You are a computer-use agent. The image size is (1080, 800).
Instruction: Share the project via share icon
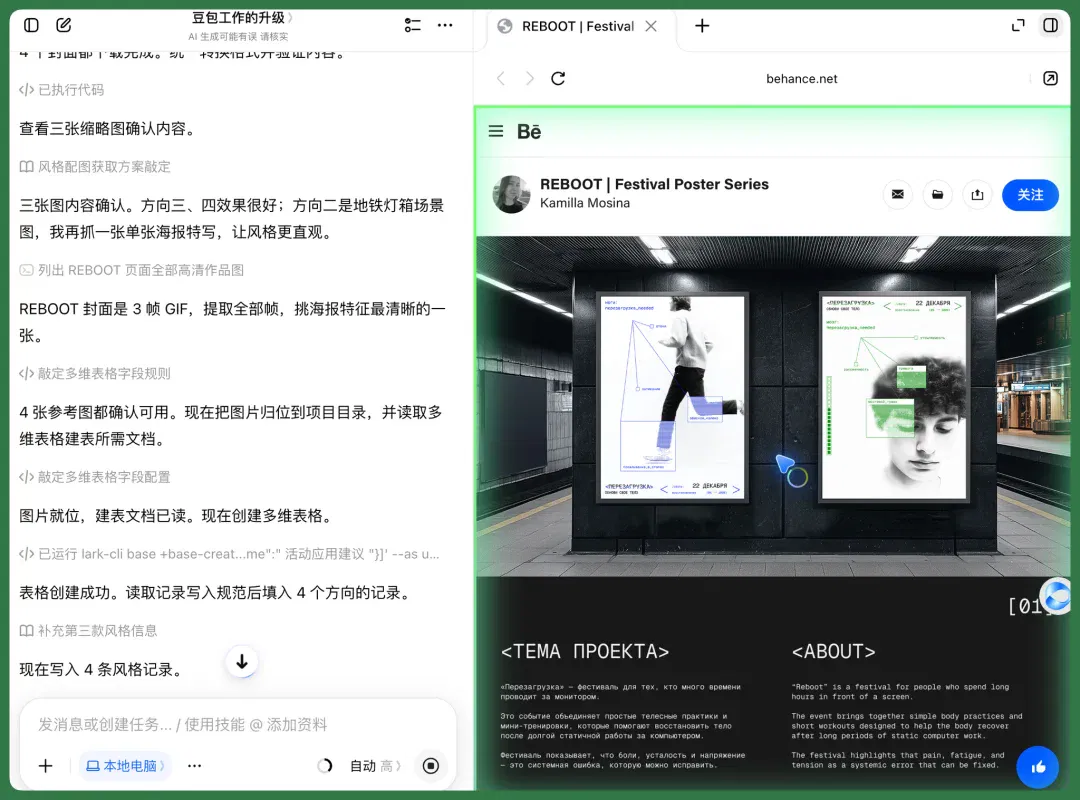click(x=977, y=194)
